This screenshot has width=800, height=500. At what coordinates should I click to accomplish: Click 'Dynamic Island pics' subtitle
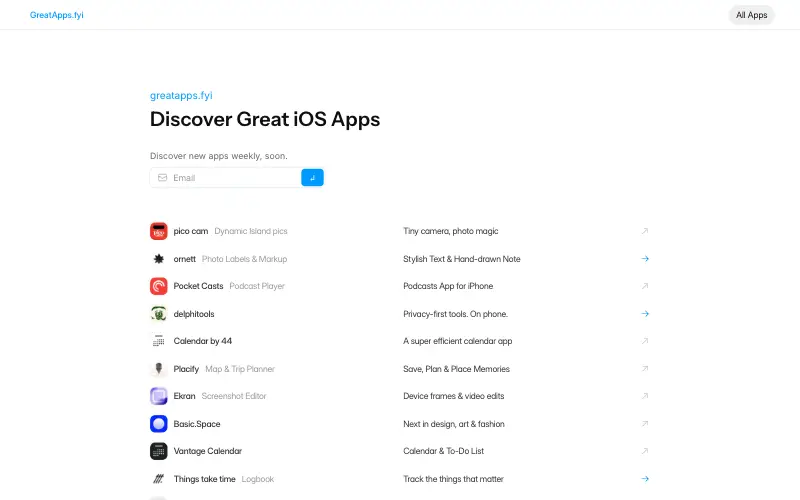tap(251, 231)
